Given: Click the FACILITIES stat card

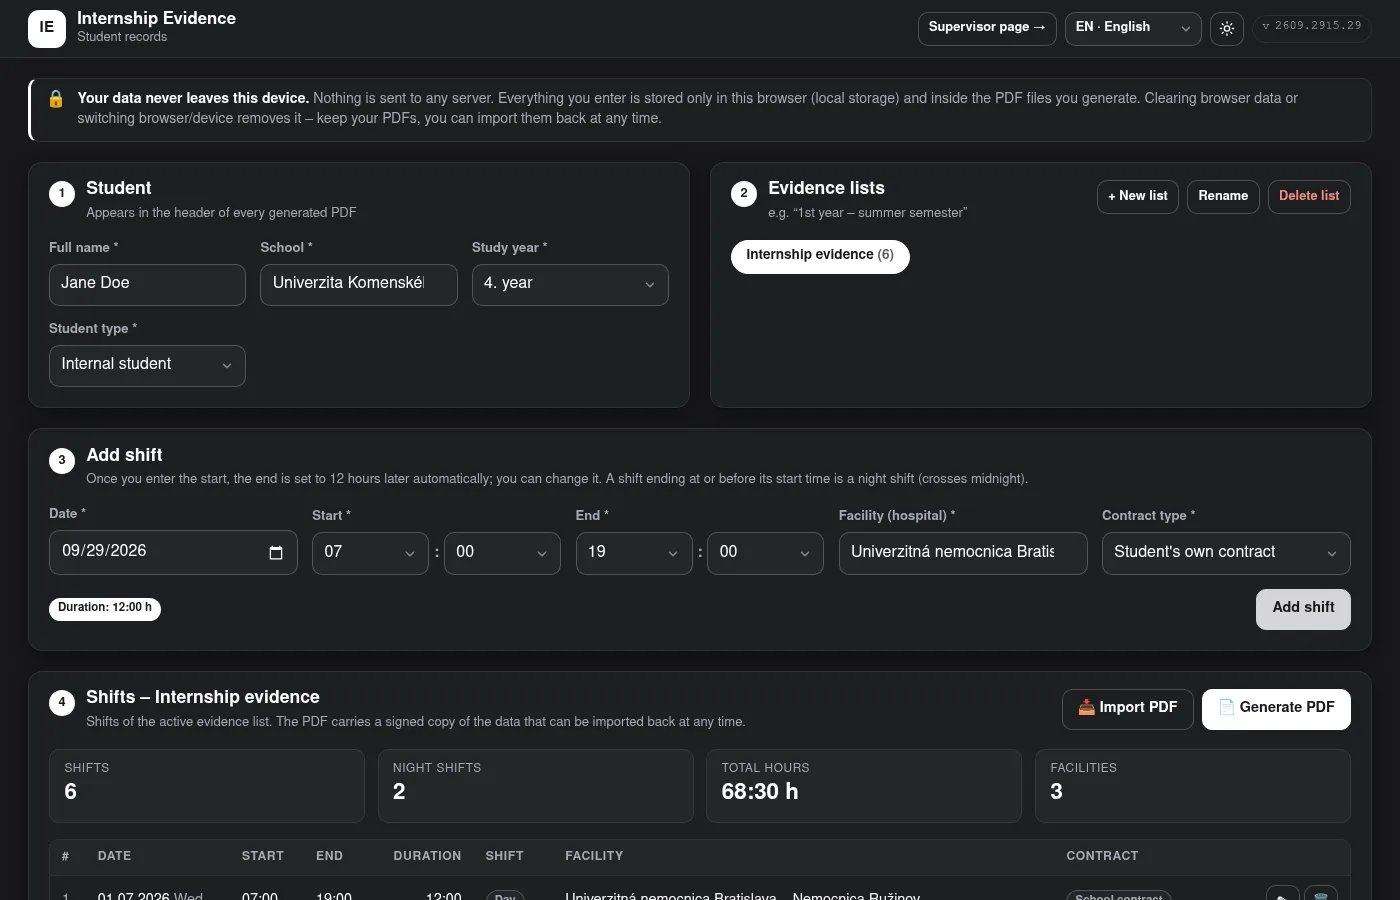Looking at the screenshot, I should click(1193, 786).
